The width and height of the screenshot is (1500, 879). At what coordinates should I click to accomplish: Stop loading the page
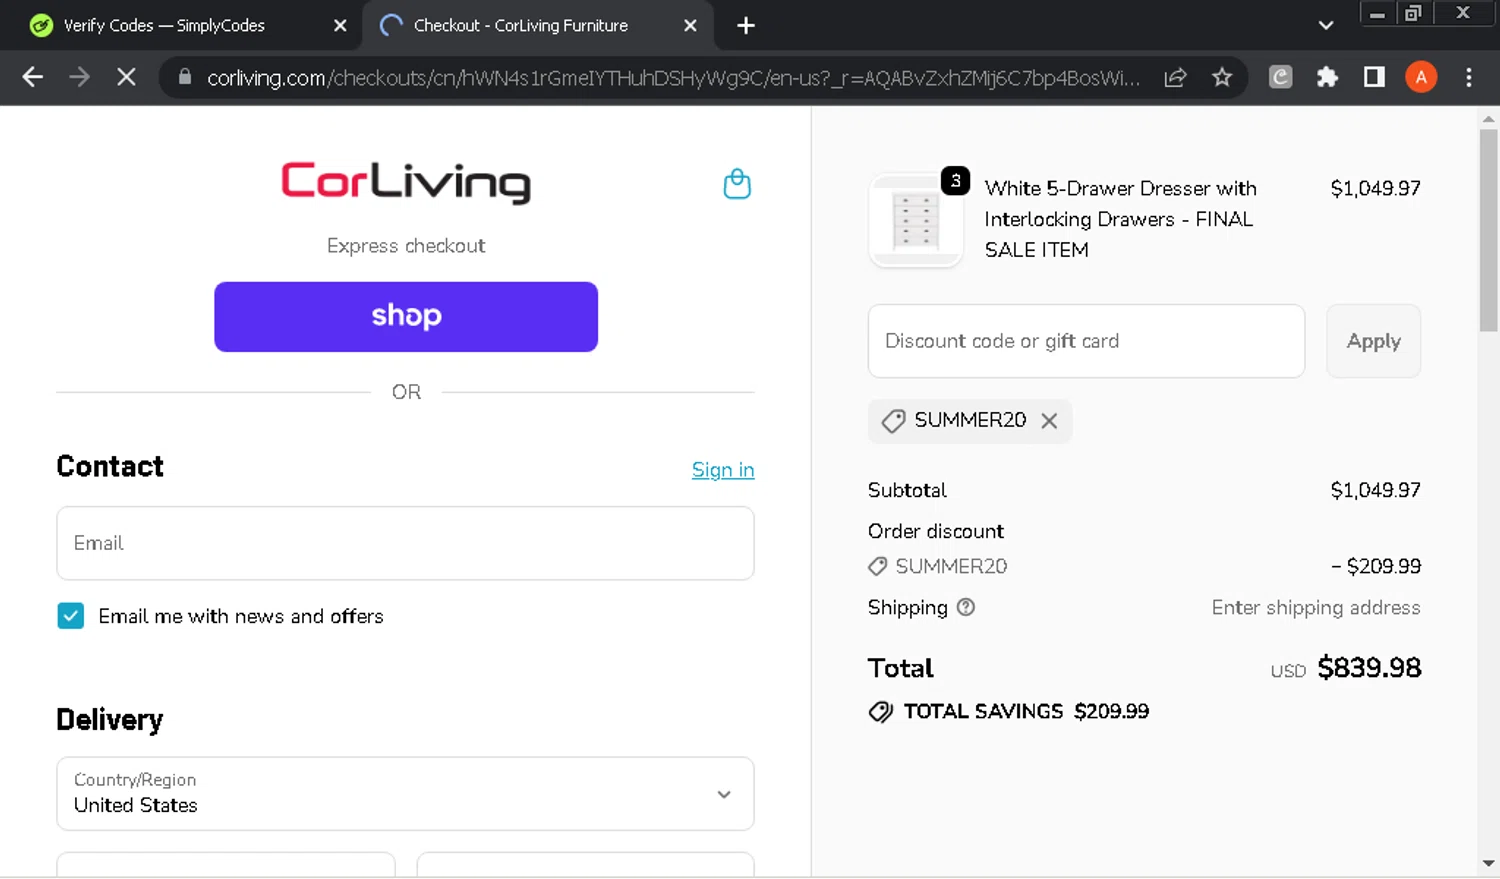coord(126,77)
